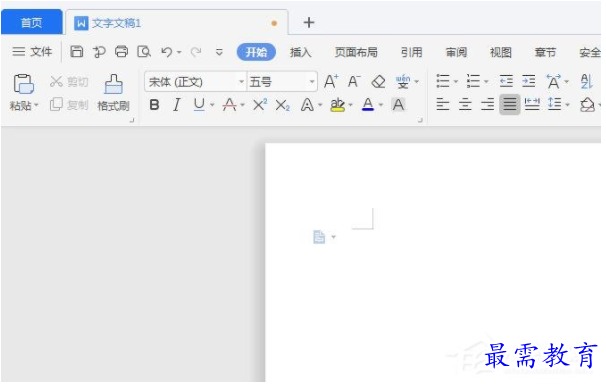606x387 pixels.
Task: Click Distributed alignment icon
Action: coord(532,104)
